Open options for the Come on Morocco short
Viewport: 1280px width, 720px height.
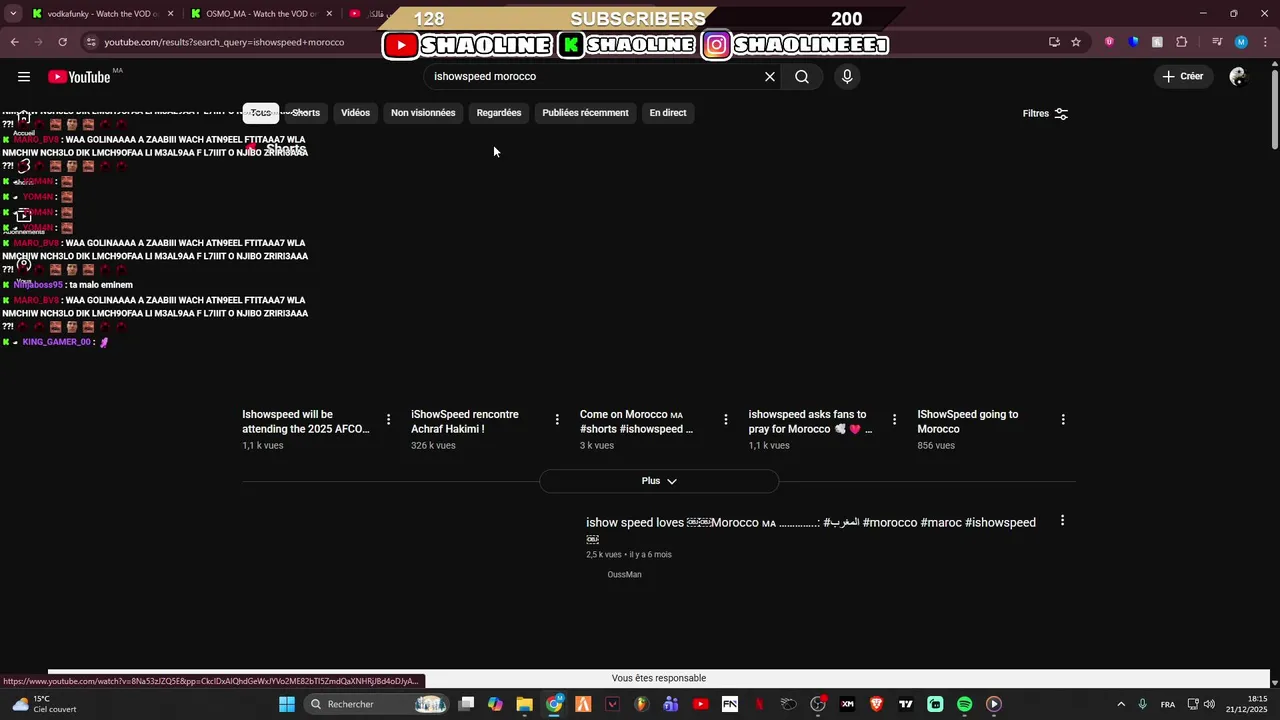pyautogui.click(x=726, y=420)
